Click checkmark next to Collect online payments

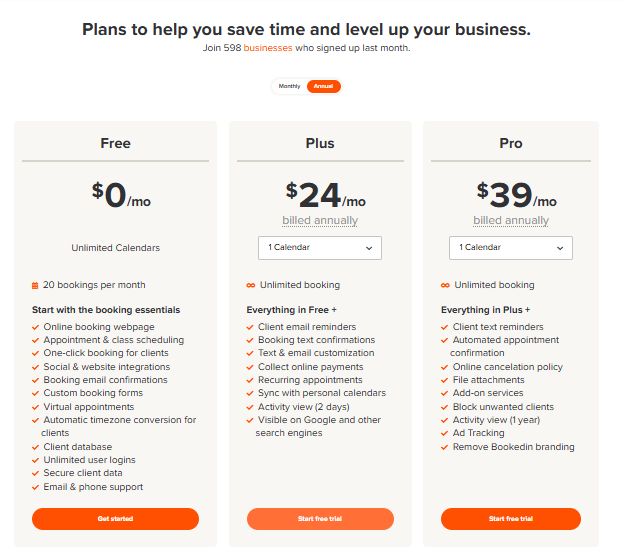click(250, 367)
